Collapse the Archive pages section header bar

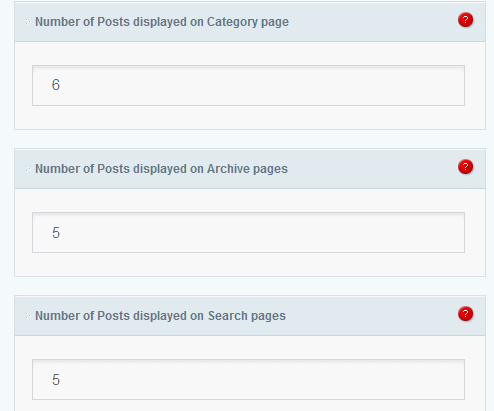(x=250, y=169)
